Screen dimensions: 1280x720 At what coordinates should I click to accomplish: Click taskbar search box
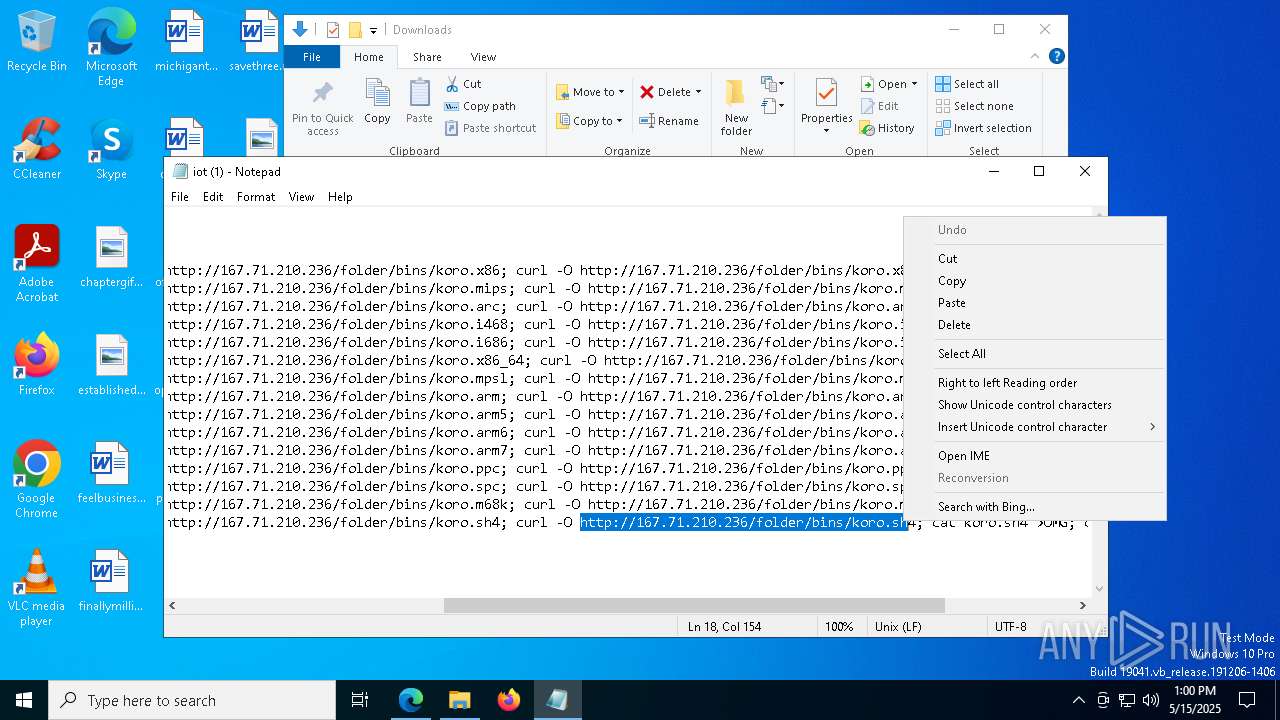[192, 700]
